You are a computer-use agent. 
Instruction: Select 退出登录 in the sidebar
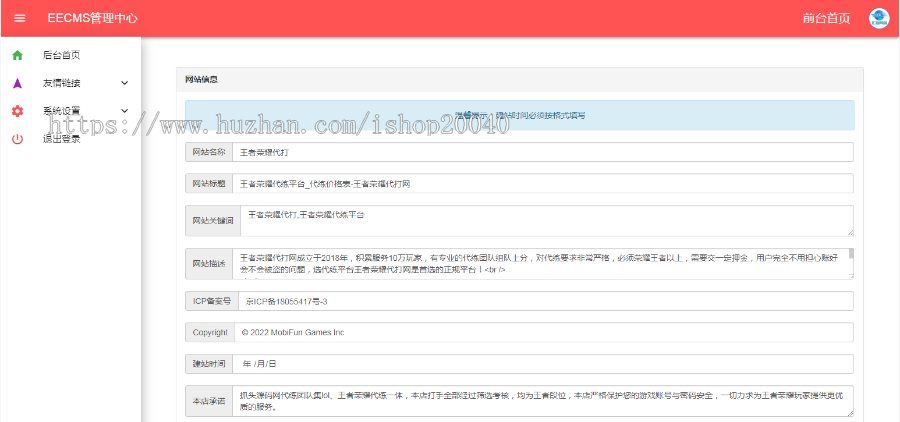[61, 139]
